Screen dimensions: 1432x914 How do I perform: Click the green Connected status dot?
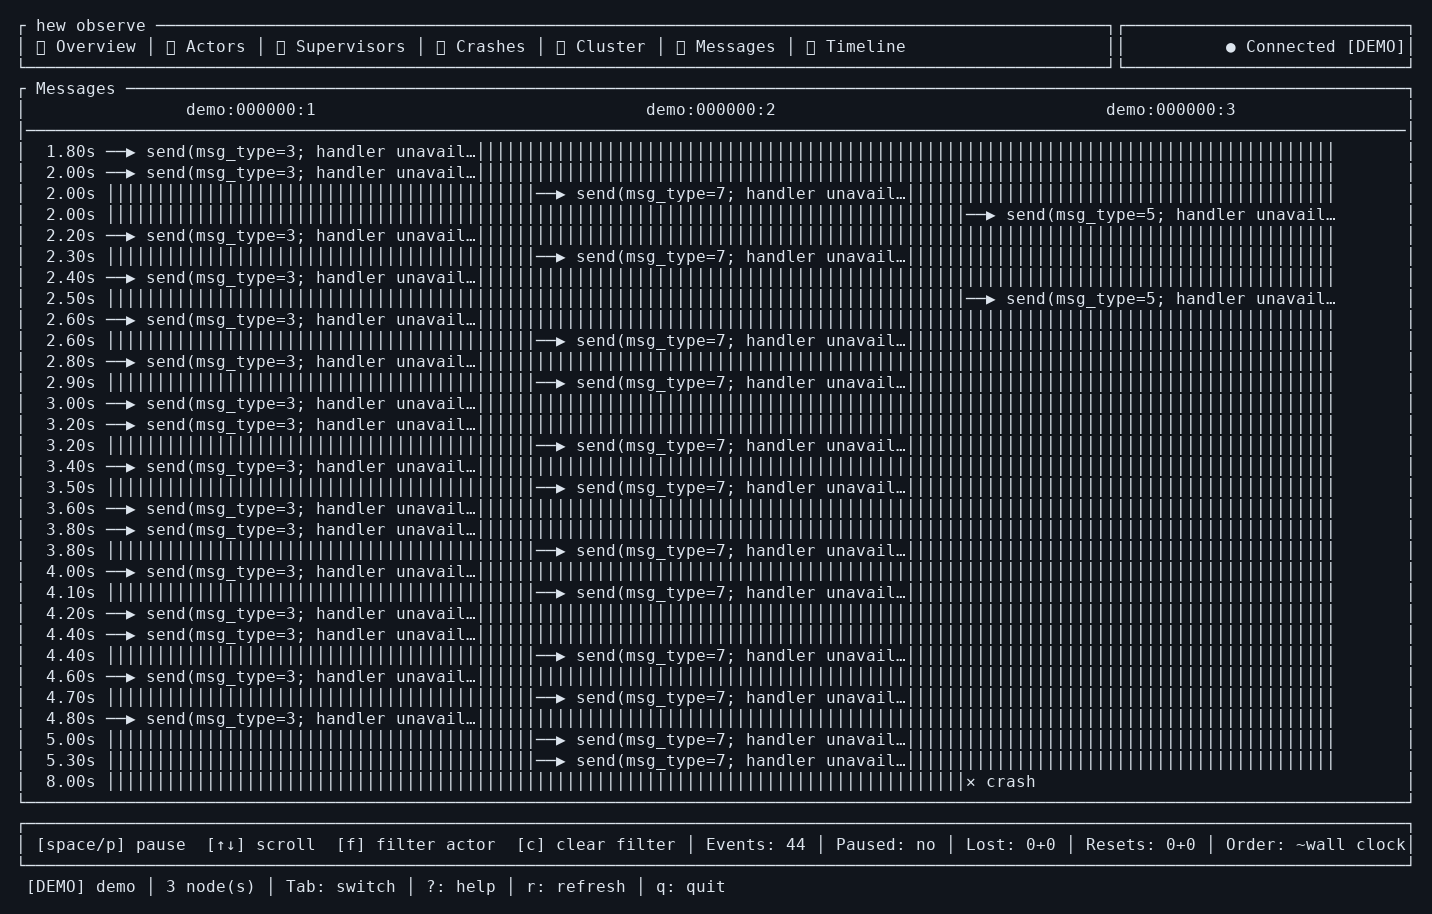click(x=1231, y=47)
